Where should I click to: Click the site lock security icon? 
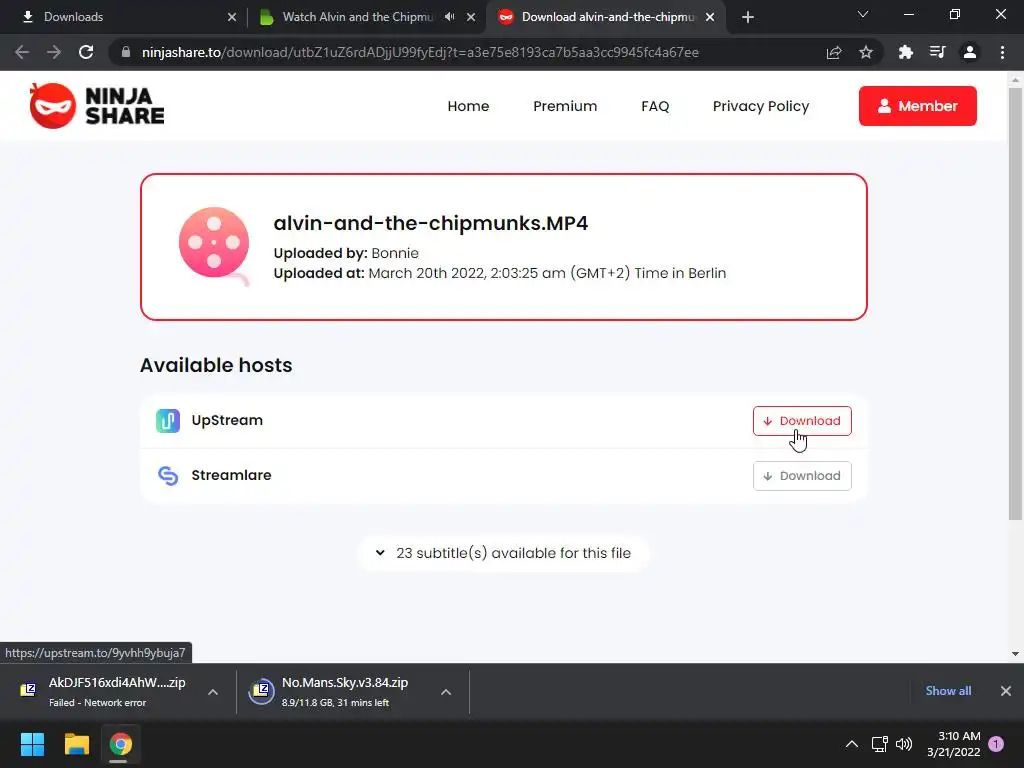pyautogui.click(x=125, y=52)
